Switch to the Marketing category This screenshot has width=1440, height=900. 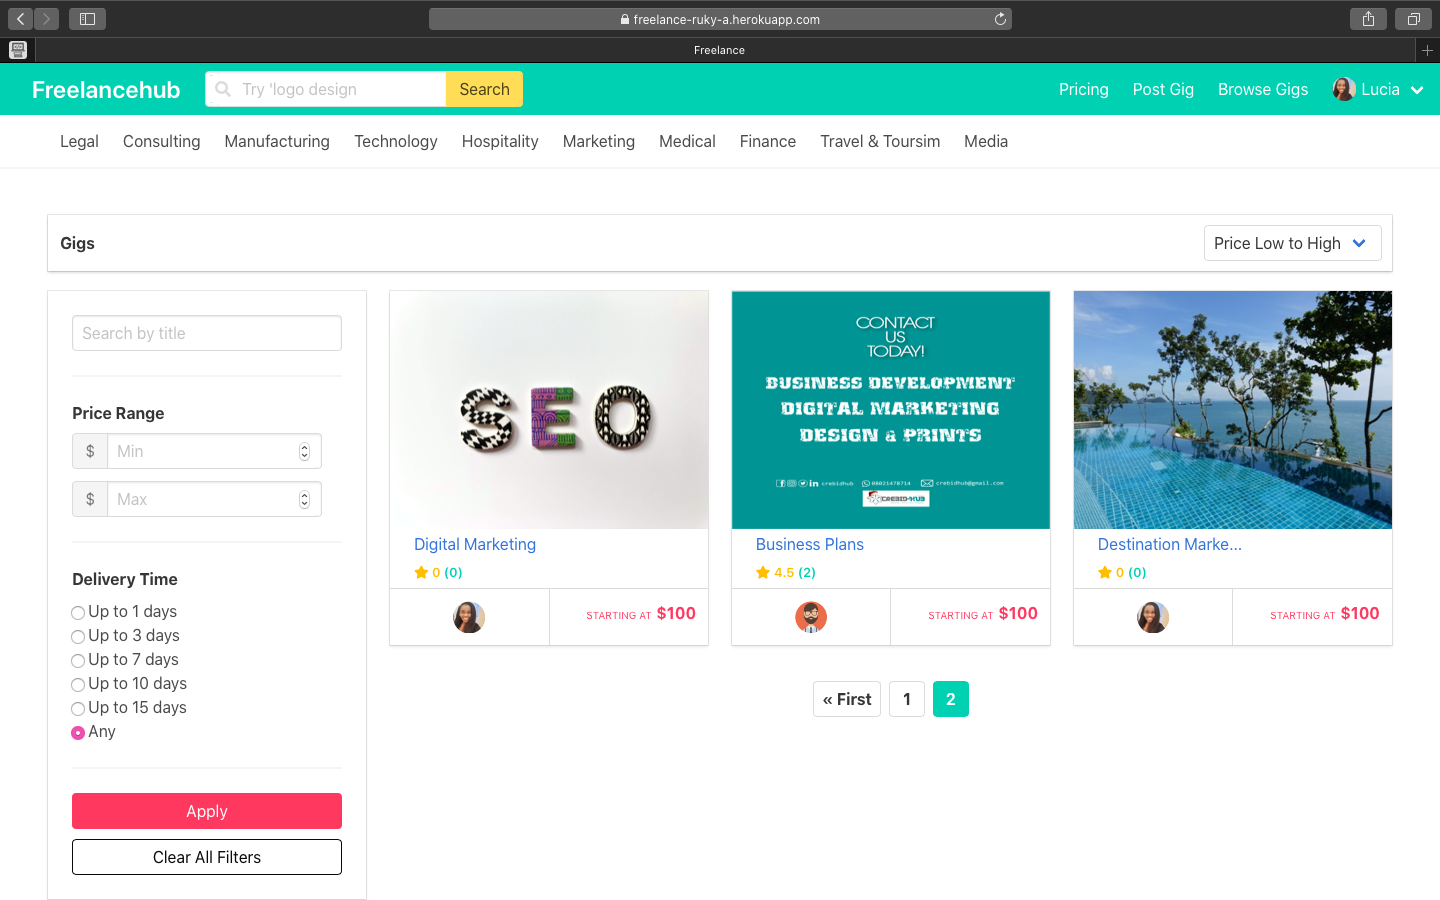[598, 141]
